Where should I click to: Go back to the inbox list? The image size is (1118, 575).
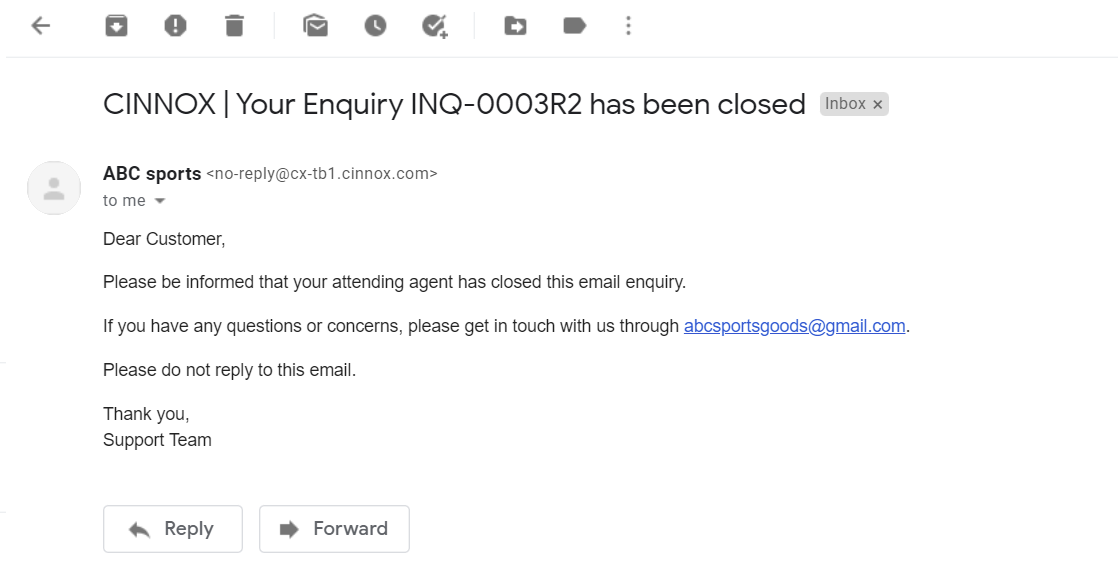[41, 26]
